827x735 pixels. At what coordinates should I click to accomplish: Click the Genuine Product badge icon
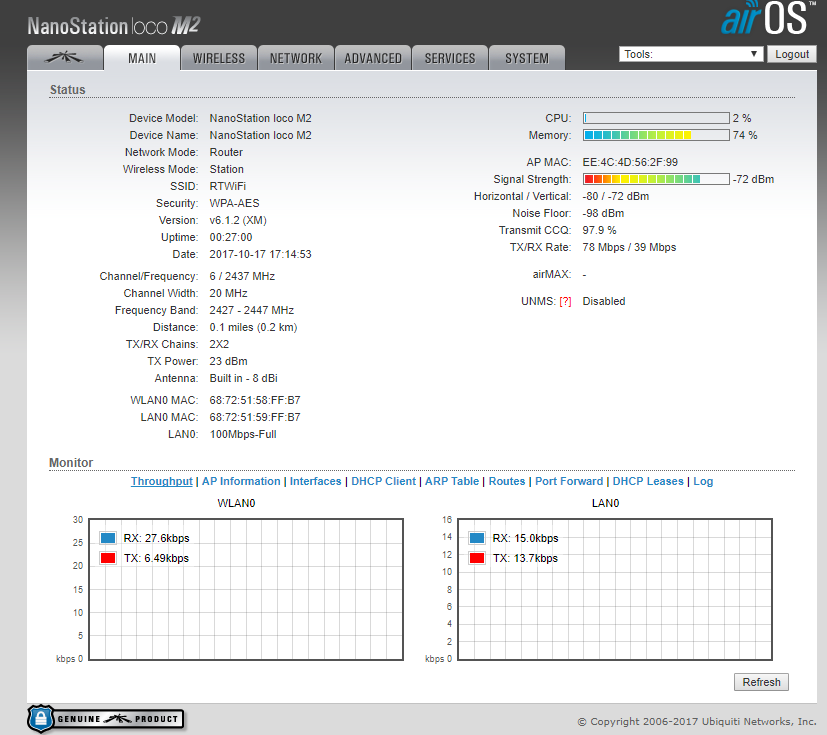click(x=105, y=719)
